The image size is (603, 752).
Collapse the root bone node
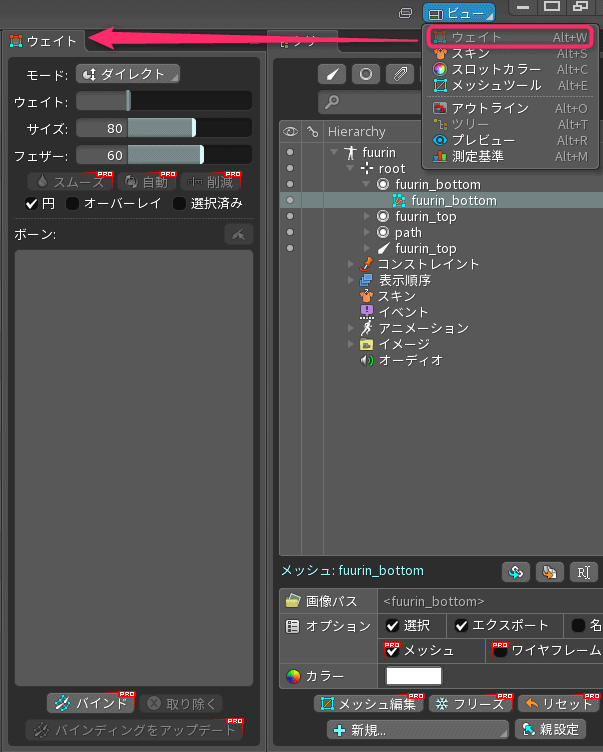coord(351,169)
